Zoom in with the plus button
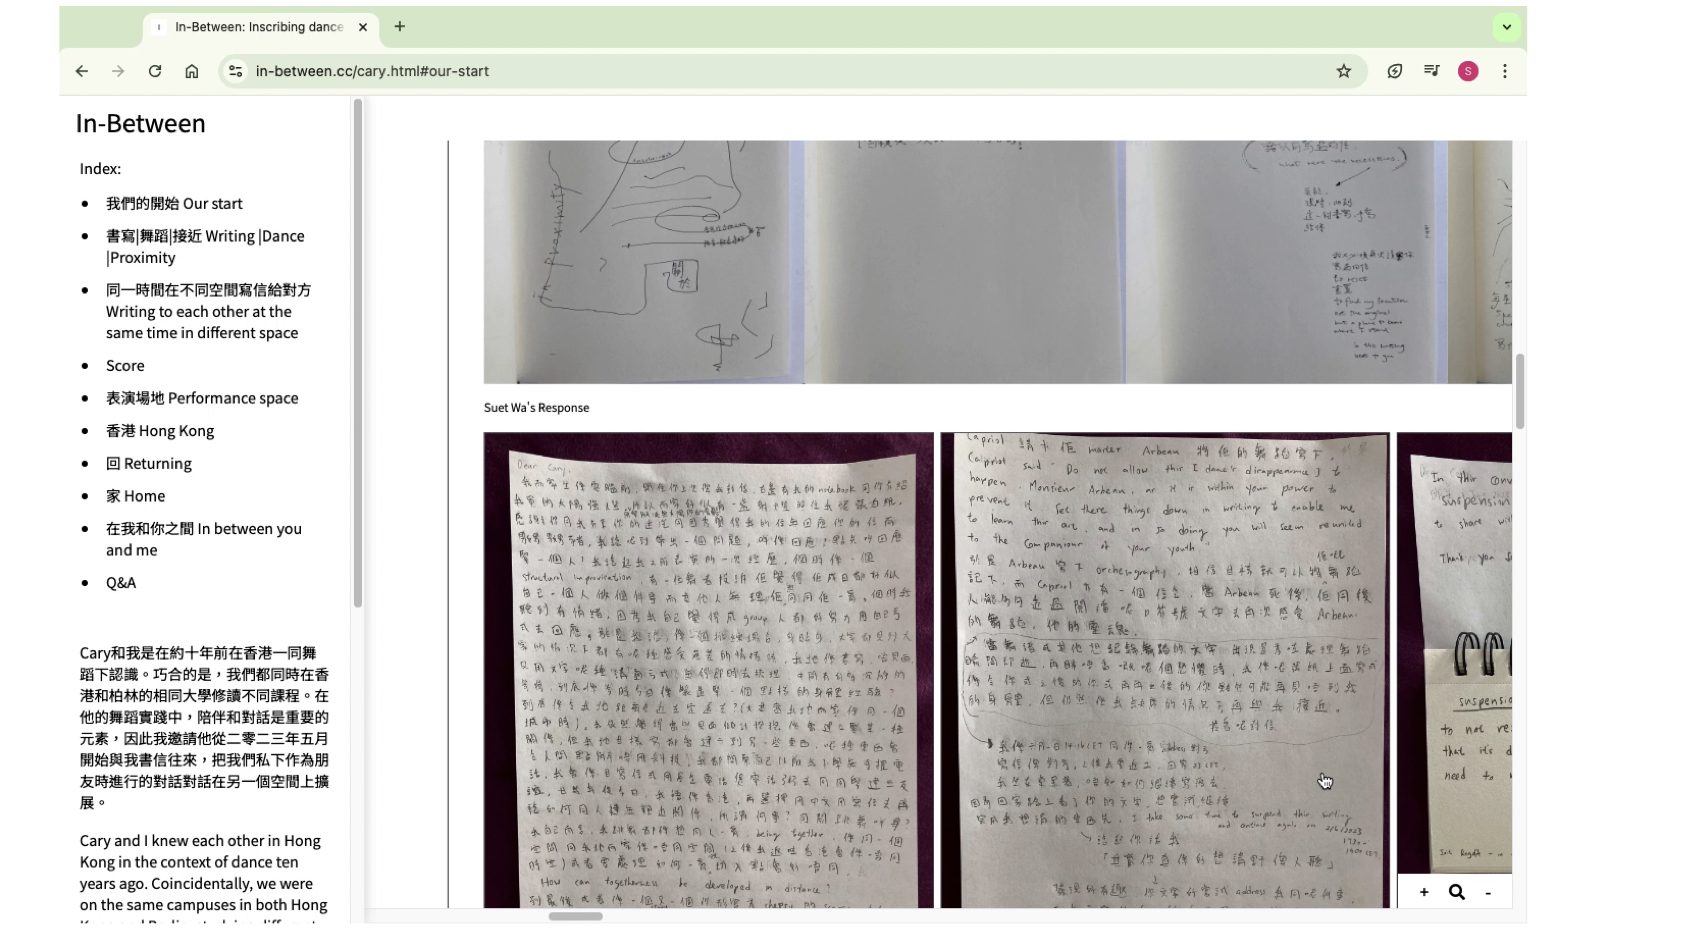Viewport: 1684px width, 948px height. pyautogui.click(x=1424, y=892)
